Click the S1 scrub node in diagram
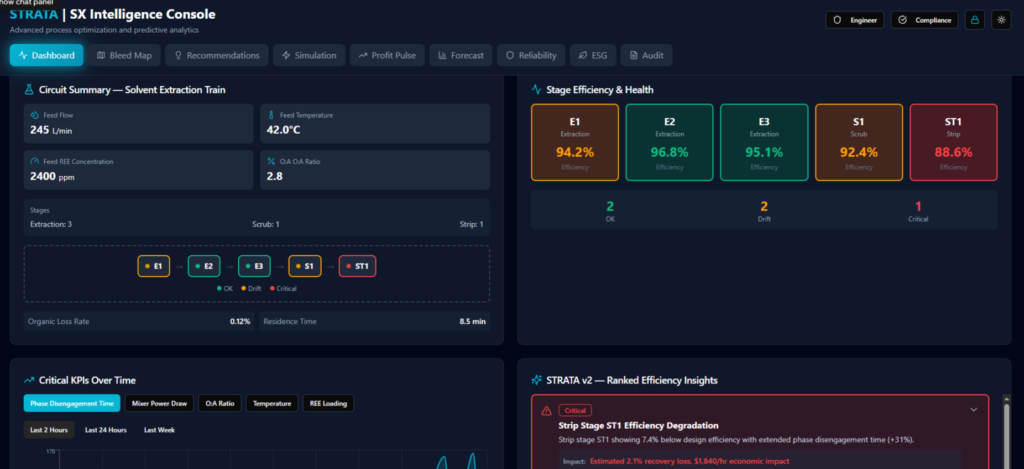Image resolution: width=1024 pixels, height=469 pixels. 305,266
